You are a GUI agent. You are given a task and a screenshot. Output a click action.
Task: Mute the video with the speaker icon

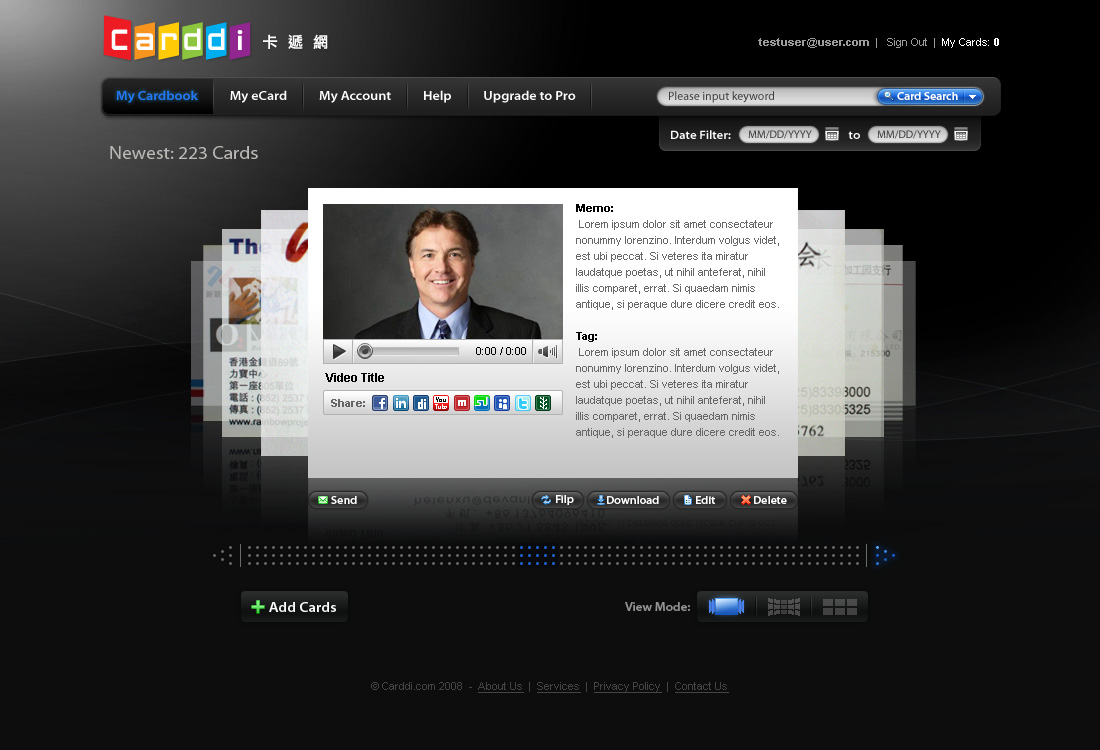547,351
